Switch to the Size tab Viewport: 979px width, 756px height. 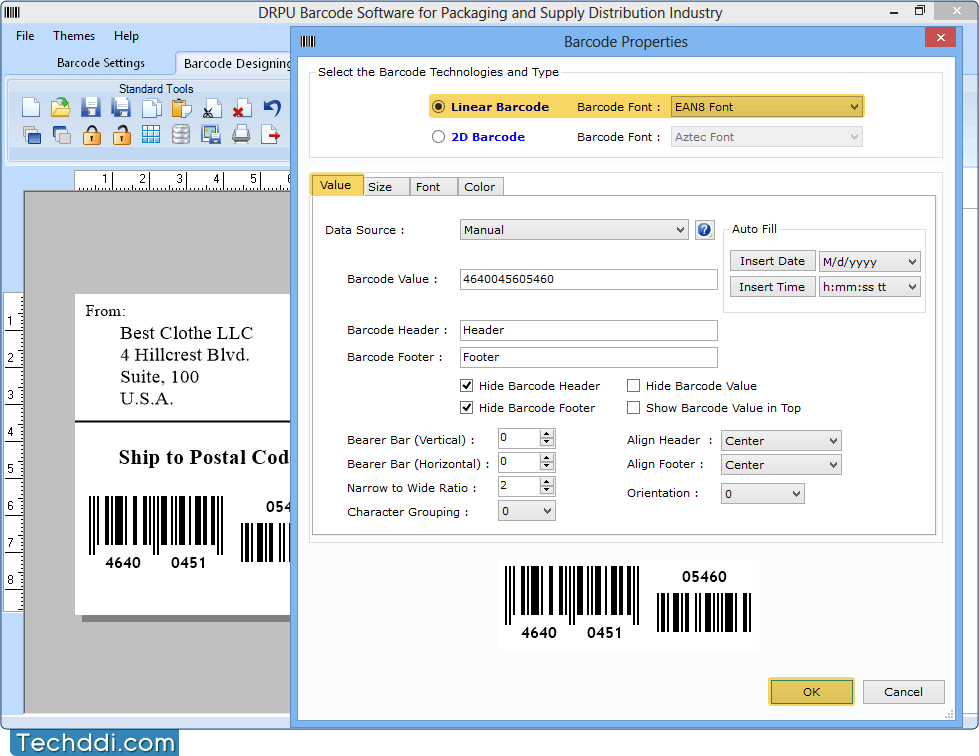tap(386, 187)
